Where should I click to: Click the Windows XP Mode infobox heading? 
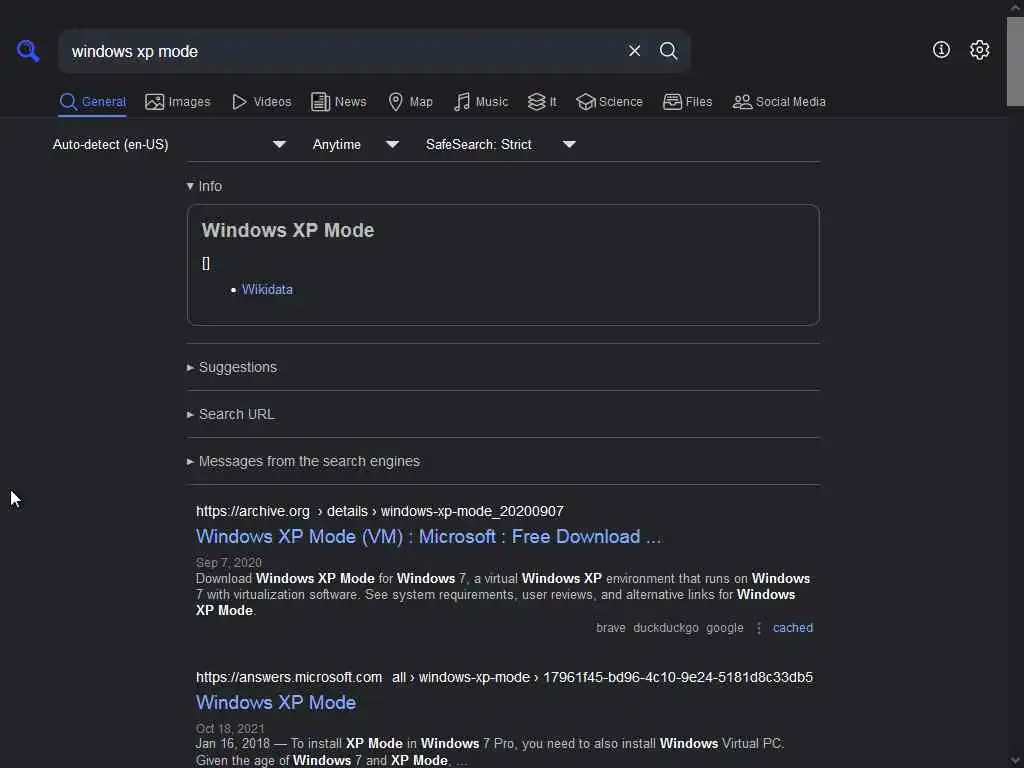click(287, 230)
